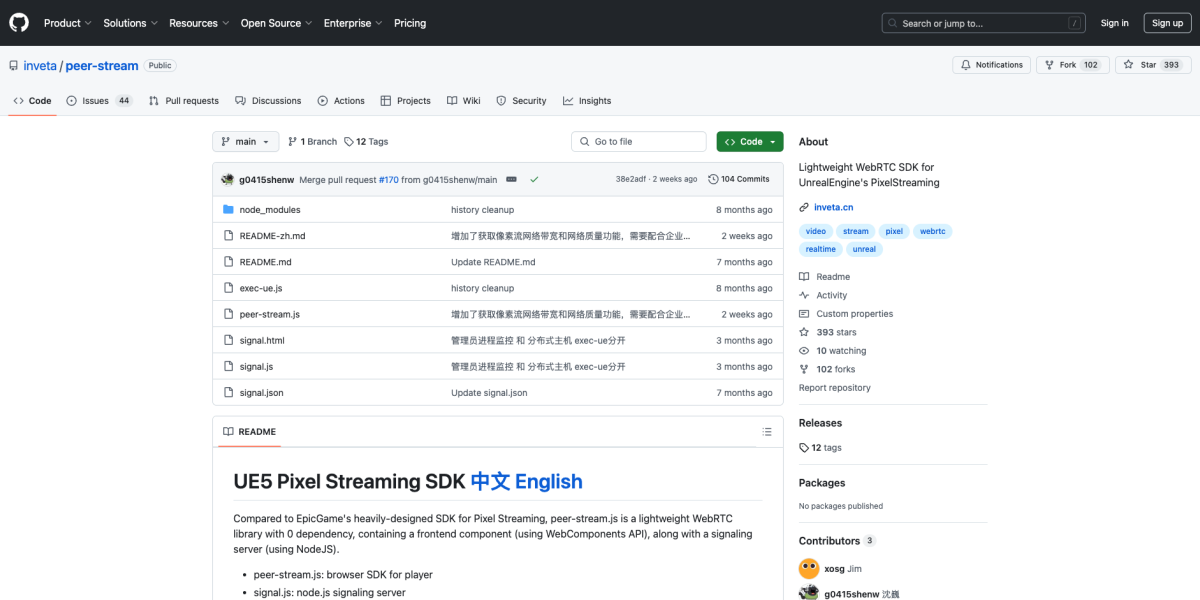Open the README outline icon
Viewport: 1200px width, 600px height.
[x=766, y=431]
